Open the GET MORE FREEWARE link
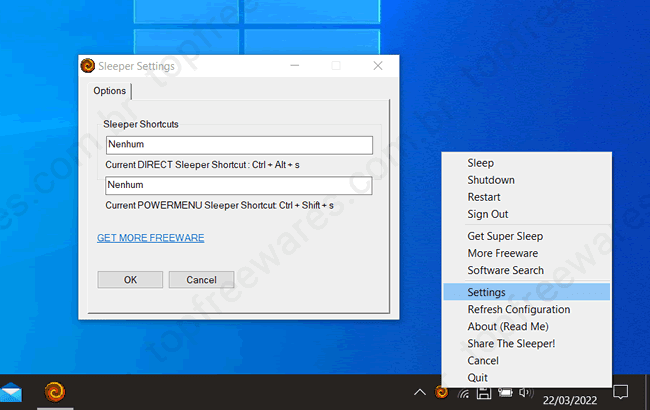This screenshot has width=650, height=410. tap(150, 238)
